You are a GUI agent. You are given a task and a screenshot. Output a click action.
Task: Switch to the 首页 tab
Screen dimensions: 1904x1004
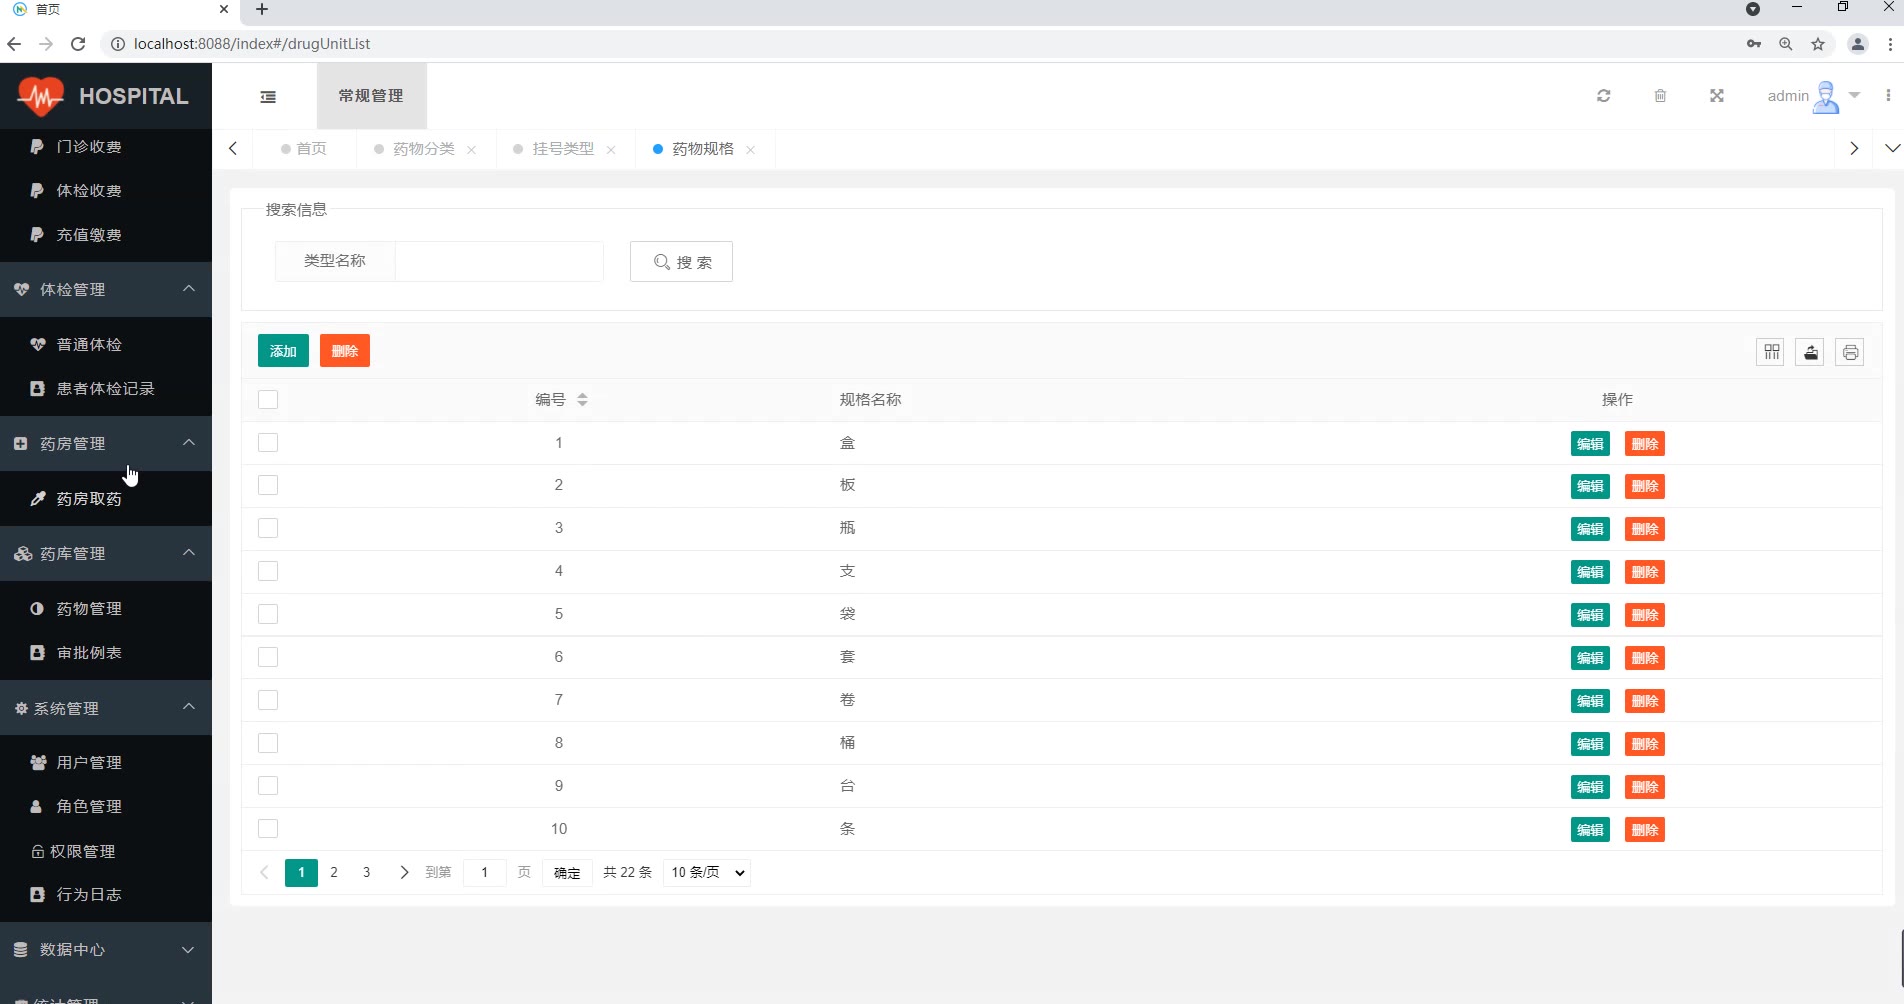pyautogui.click(x=304, y=149)
